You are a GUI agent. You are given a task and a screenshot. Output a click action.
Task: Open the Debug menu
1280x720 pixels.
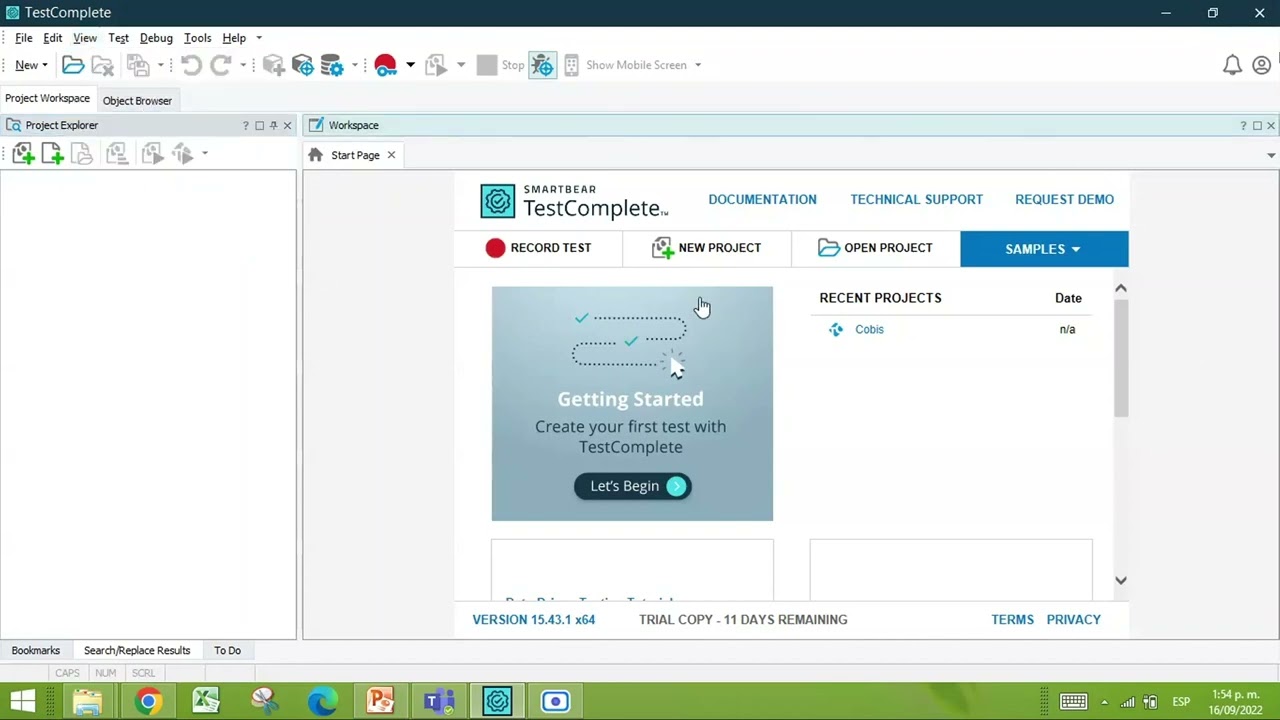point(156,38)
